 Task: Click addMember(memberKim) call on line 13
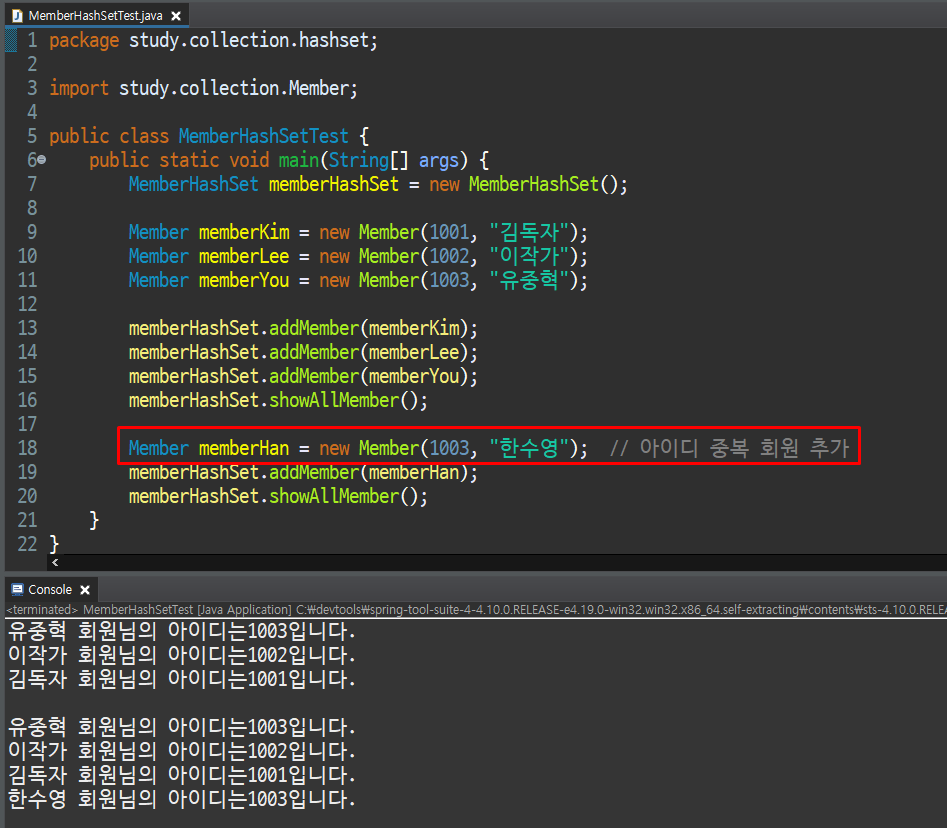pos(373,329)
